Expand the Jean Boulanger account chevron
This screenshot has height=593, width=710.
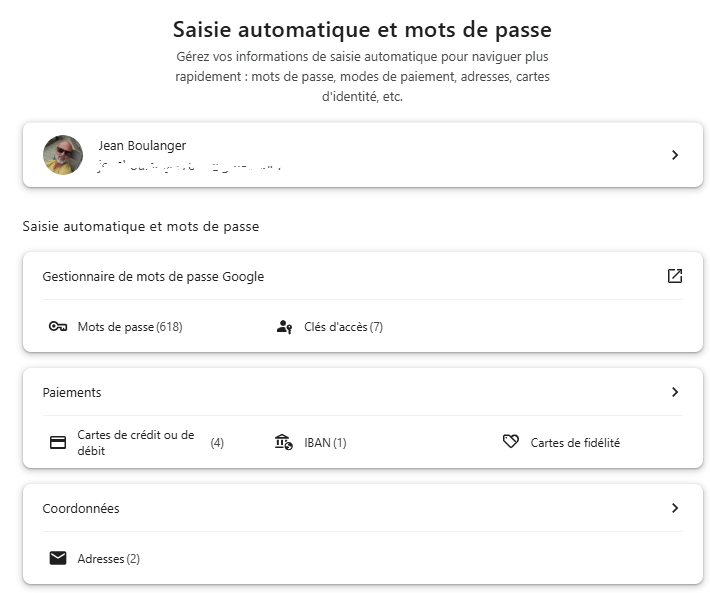pos(675,155)
